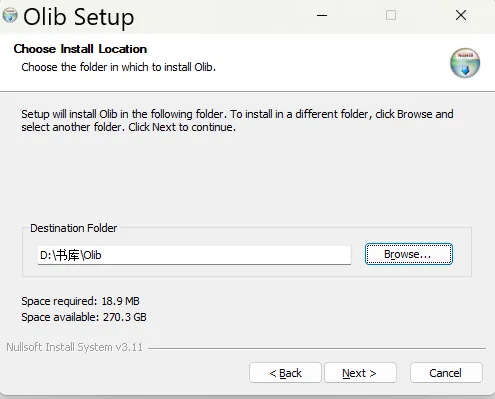Cancel the Olib installation

point(446,373)
